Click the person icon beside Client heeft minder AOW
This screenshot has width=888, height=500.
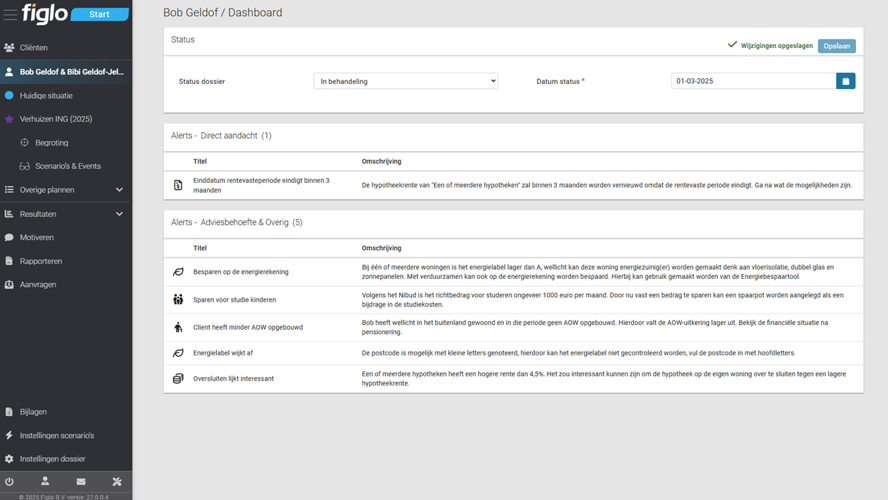click(x=178, y=327)
